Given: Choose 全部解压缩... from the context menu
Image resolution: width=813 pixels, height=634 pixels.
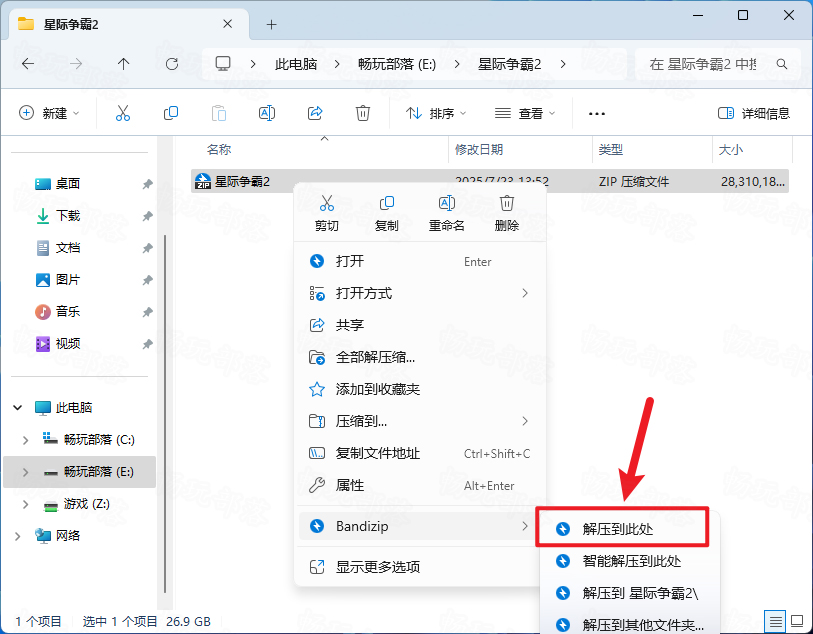Looking at the screenshot, I should pos(420,357).
